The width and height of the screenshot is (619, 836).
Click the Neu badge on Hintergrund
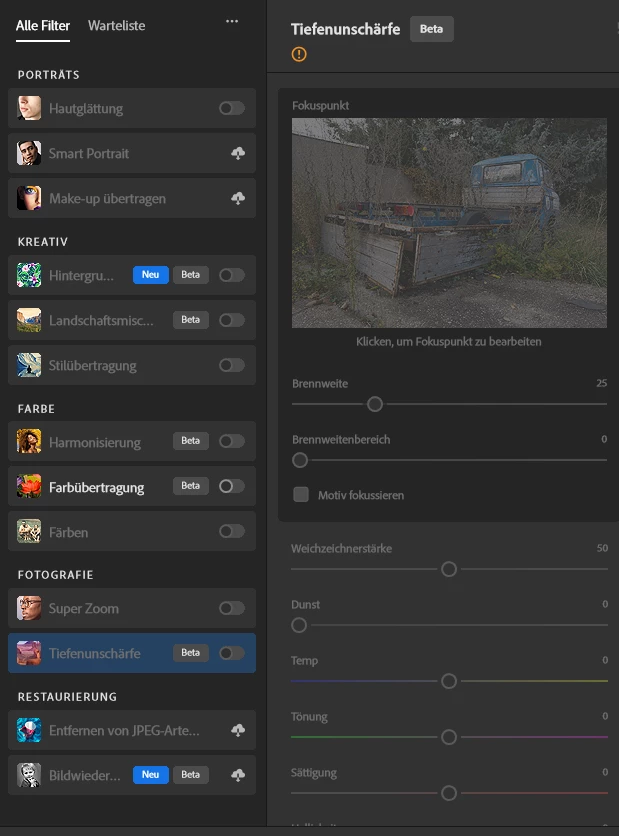point(150,275)
